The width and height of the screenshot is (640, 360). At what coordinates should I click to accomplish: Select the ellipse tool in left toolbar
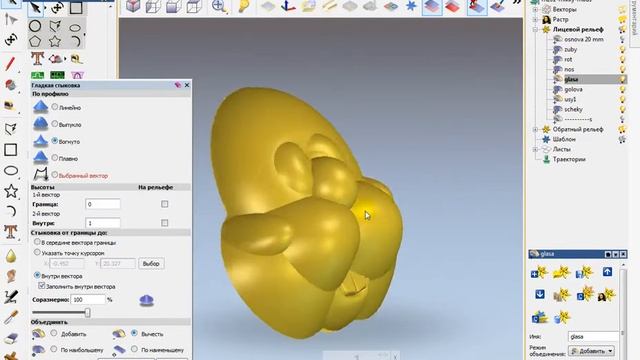tap(11, 171)
